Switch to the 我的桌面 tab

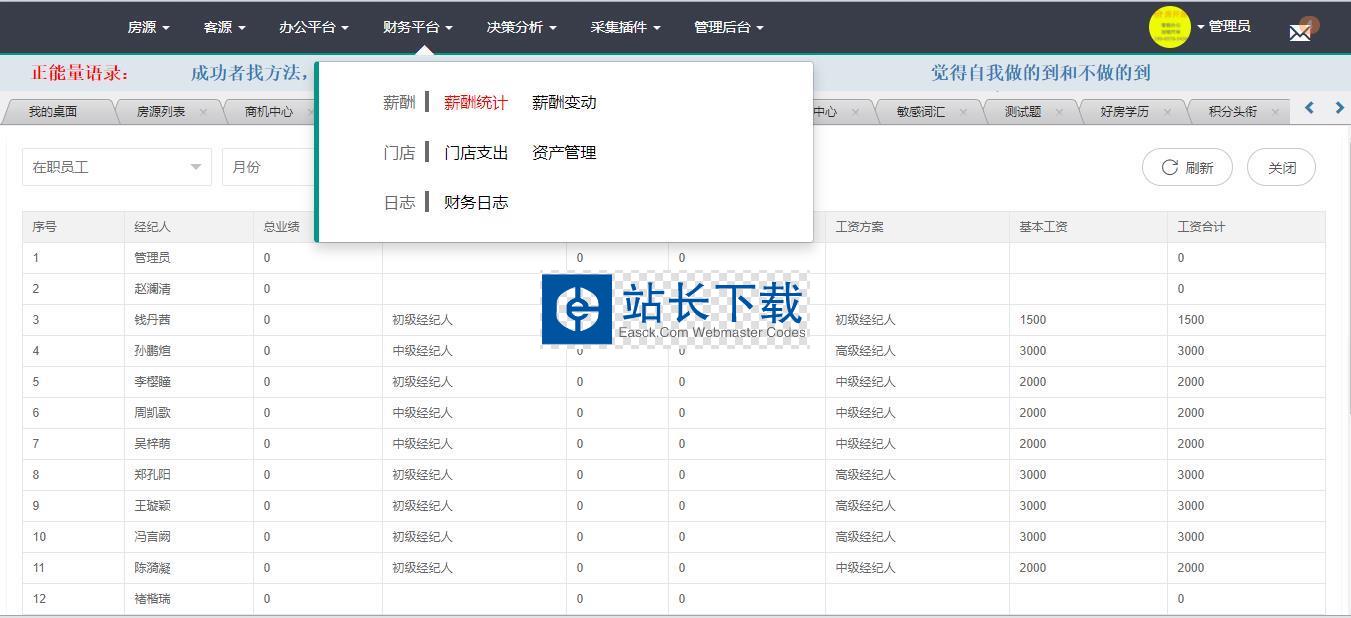(x=53, y=112)
